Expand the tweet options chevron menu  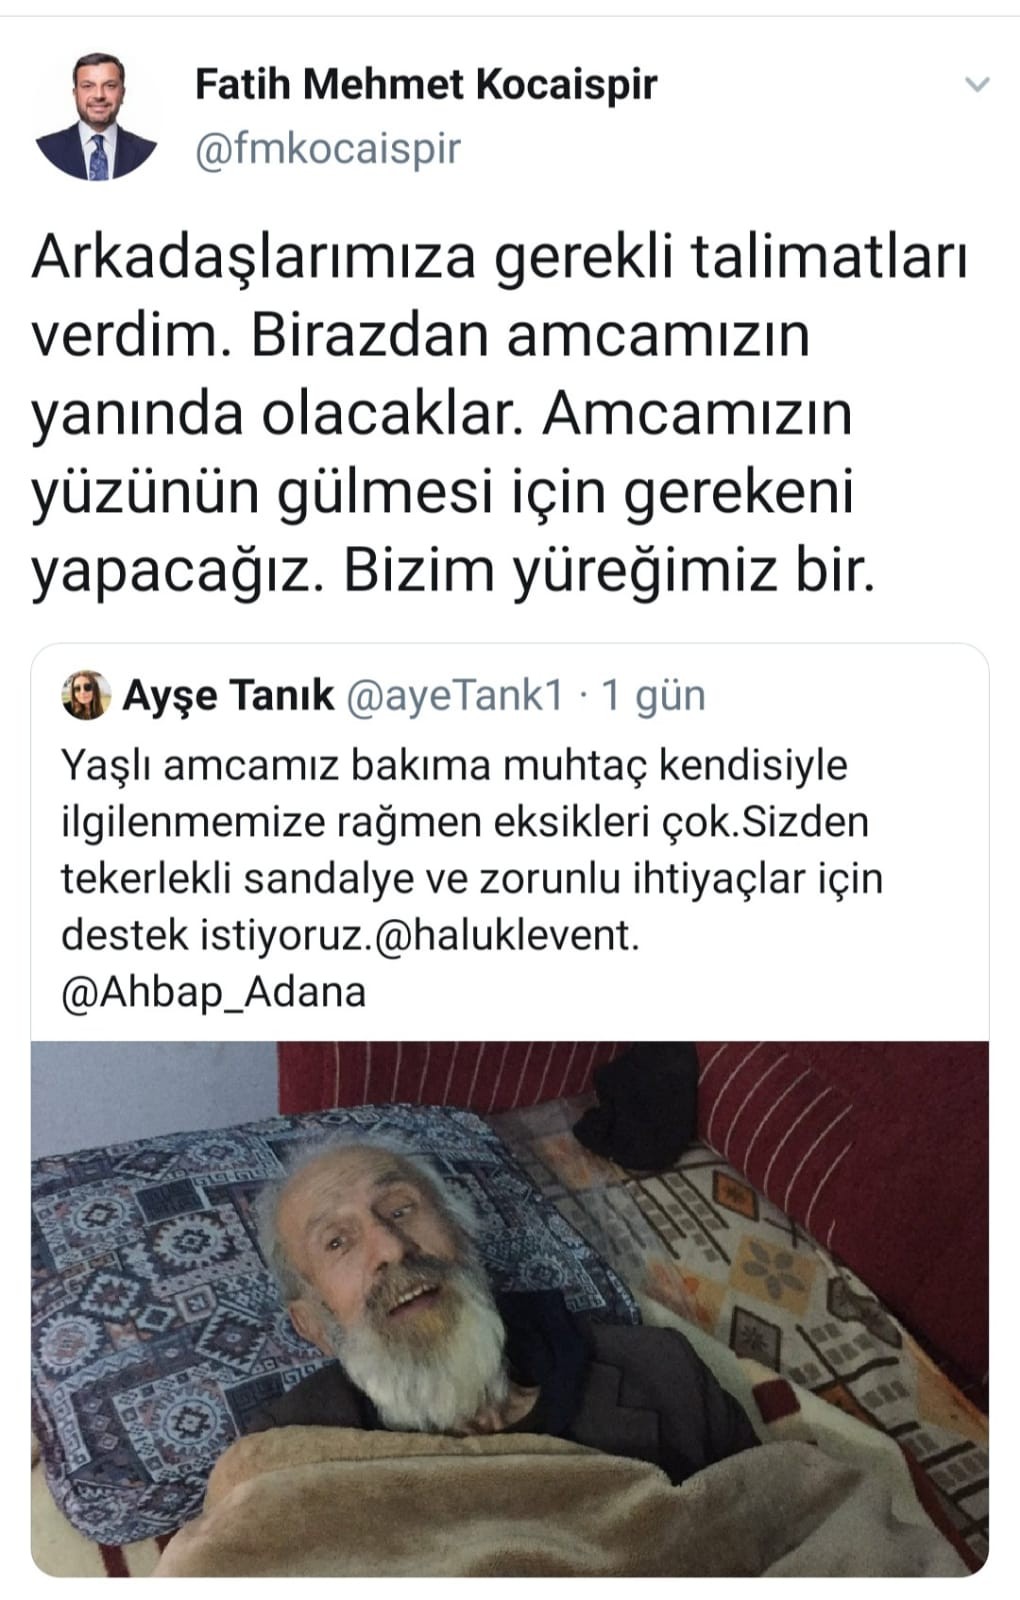tap(976, 85)
